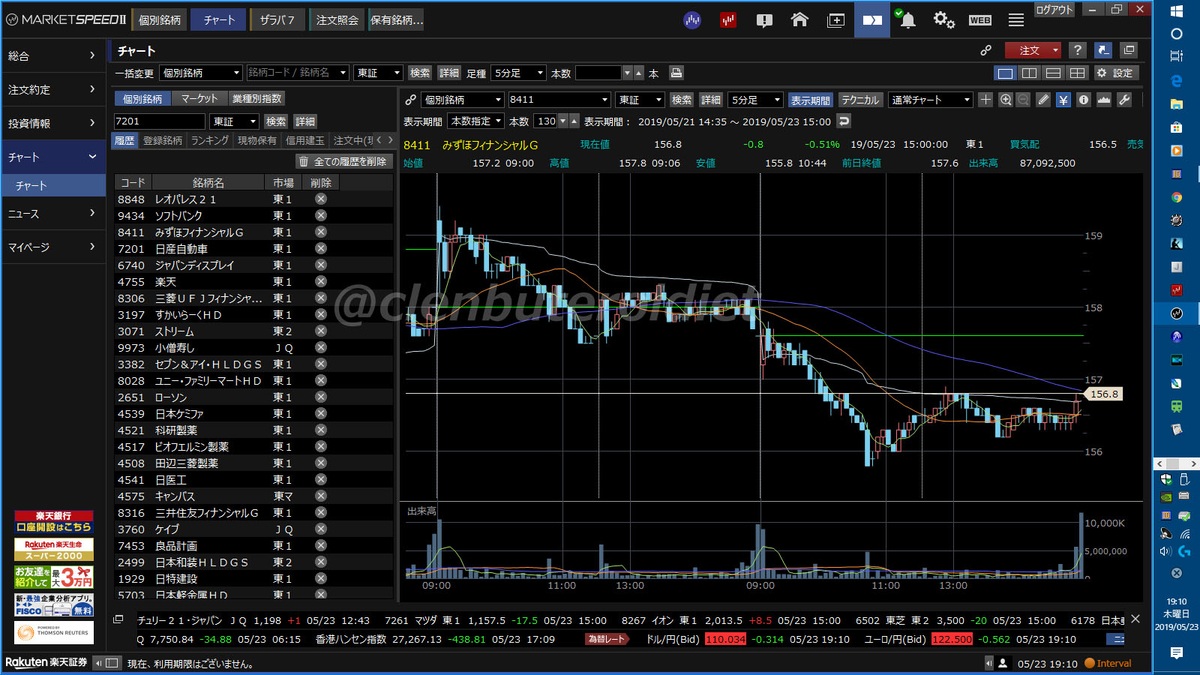Screen dimensions: 1200x675
Task: Reset display period with the return arrow icon
Action: pos(844,121)
